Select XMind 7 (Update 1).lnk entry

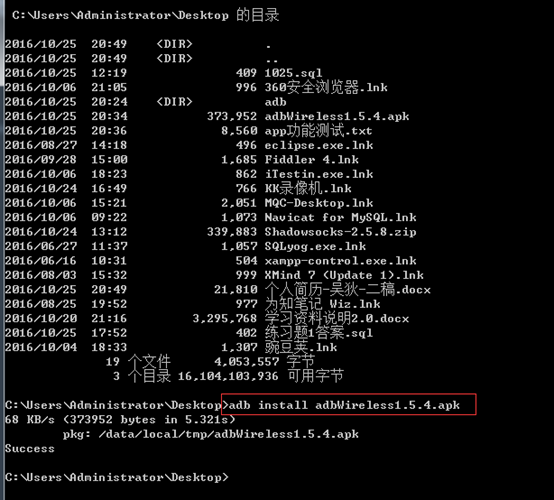pyautogui.click(x=344, y=275)
